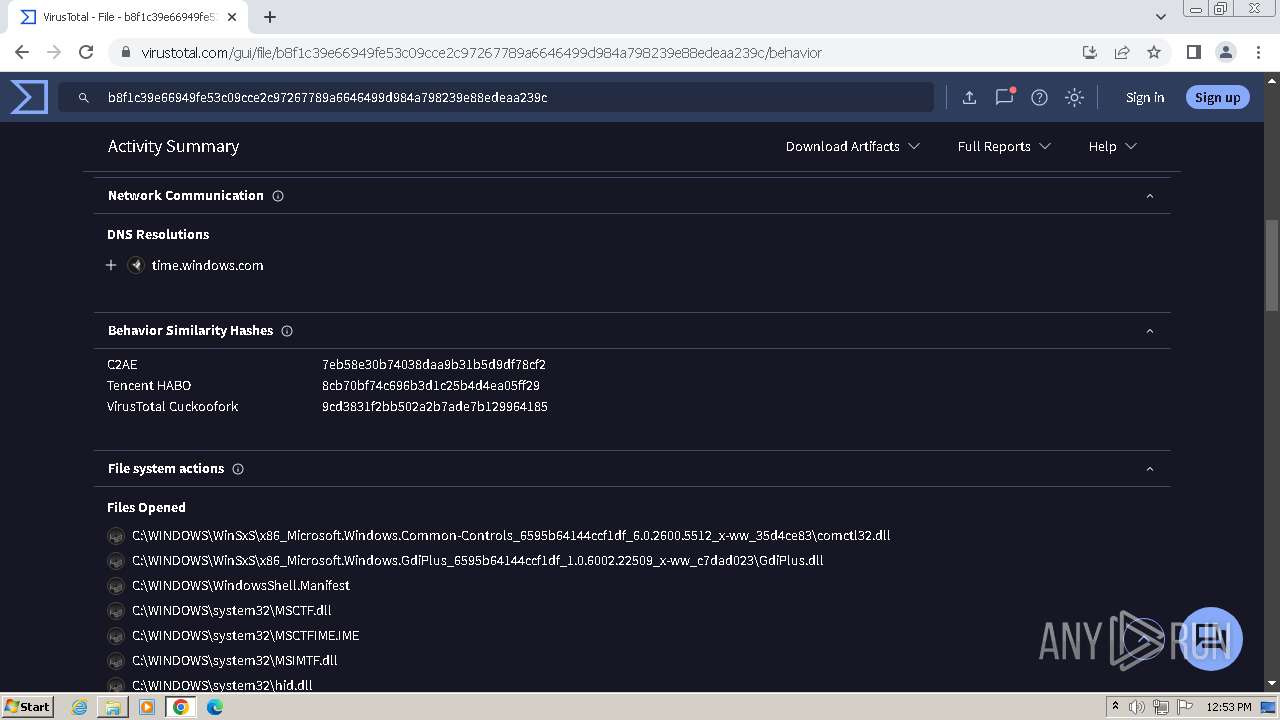Click the hash search input field

495,97
